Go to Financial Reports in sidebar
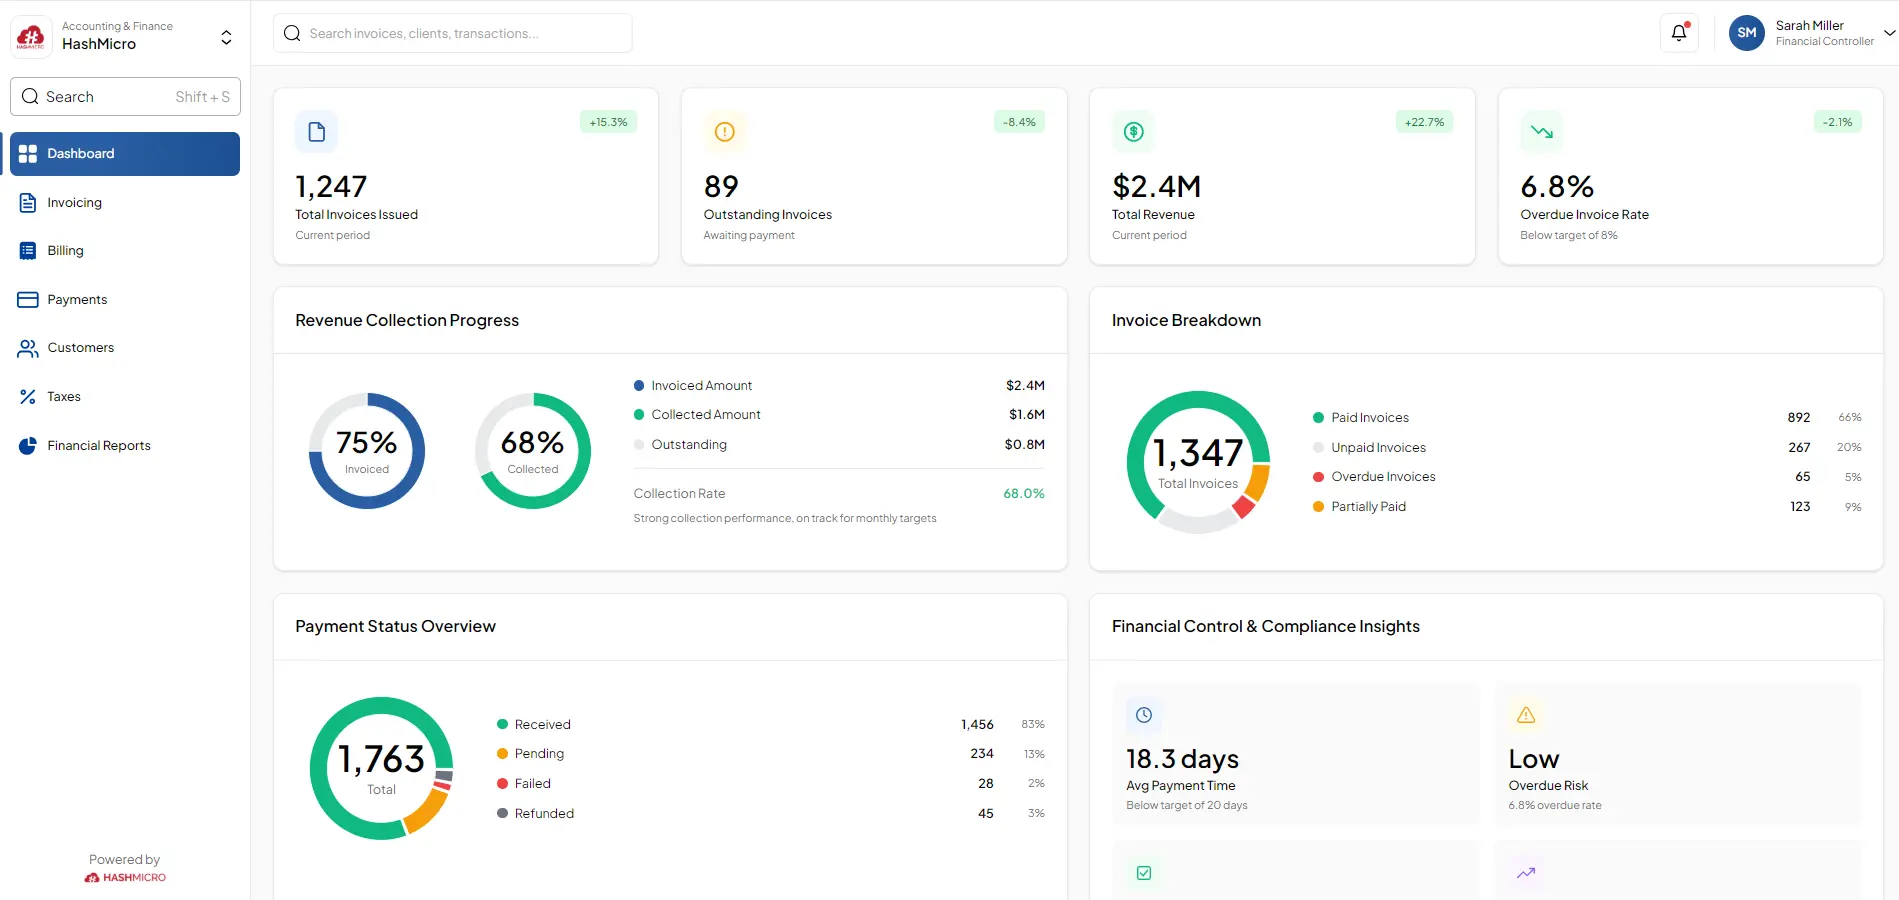 coord(98,446)
